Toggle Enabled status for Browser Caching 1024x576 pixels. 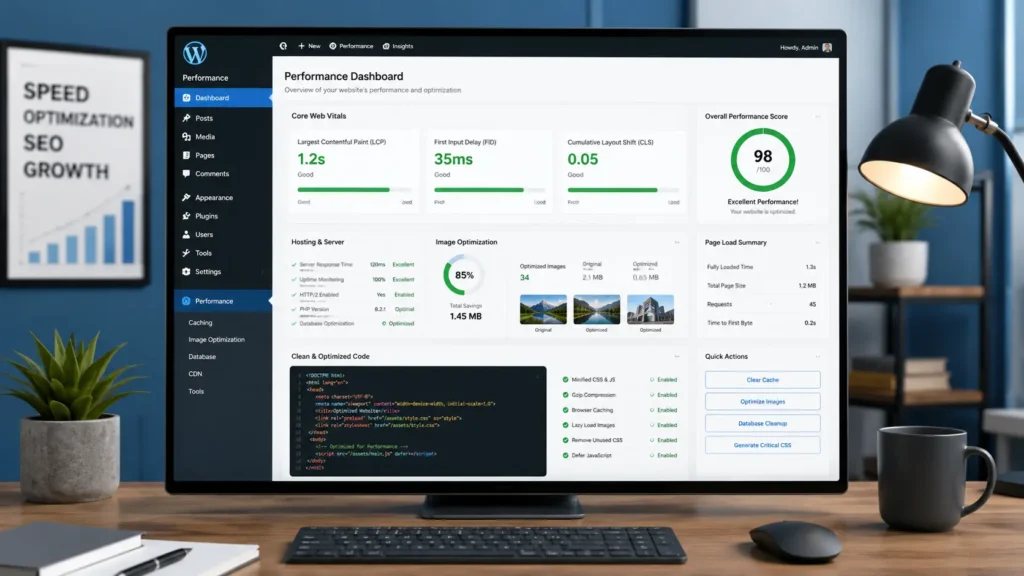click(x=664, y=410)
